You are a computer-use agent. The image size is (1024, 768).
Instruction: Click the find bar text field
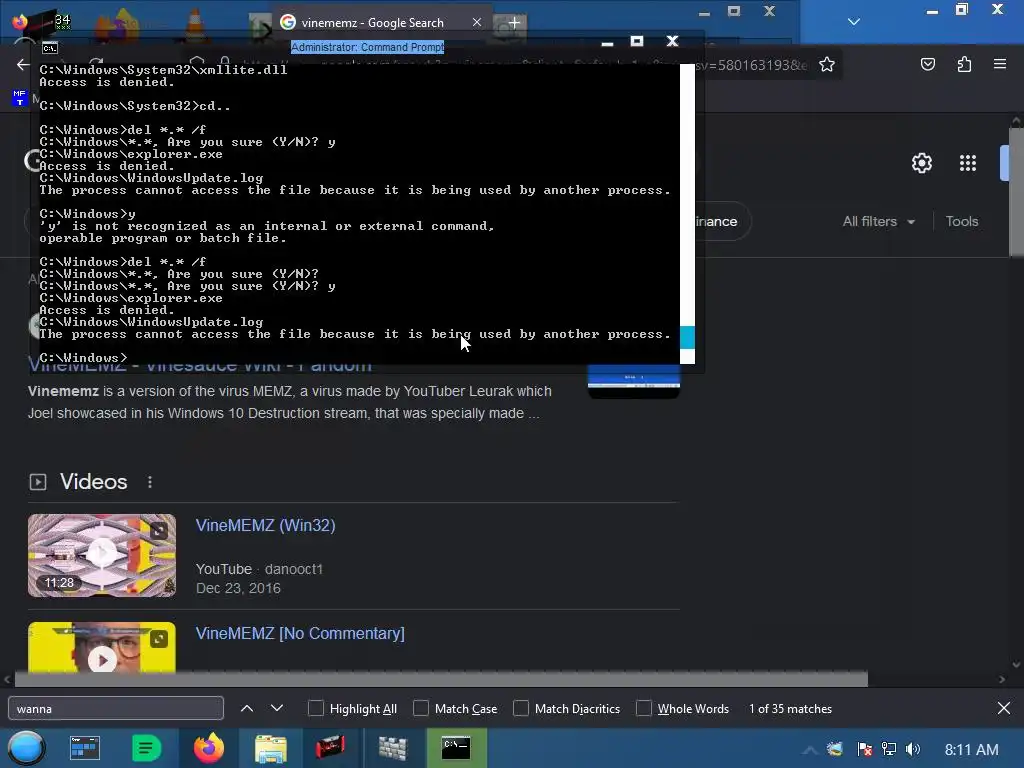[x=116, y=709]
